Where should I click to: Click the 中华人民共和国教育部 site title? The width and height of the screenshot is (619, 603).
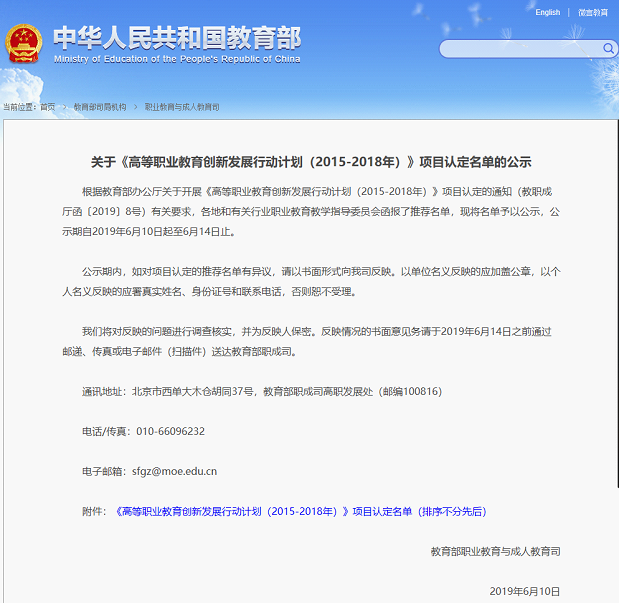176,37
